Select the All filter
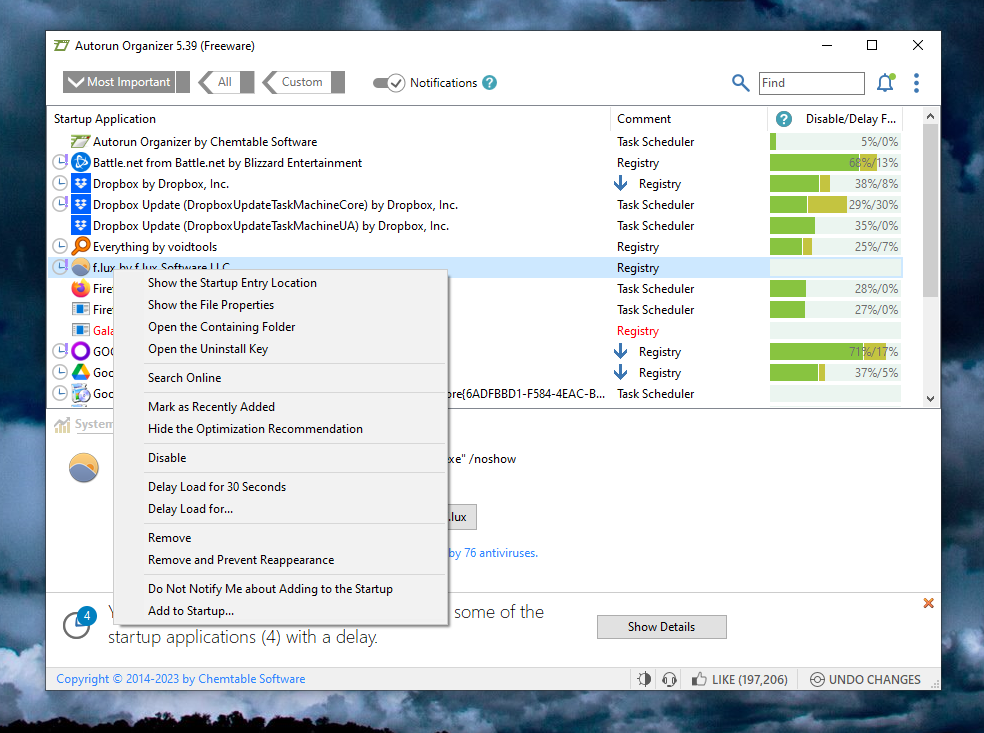984x733 pixels. pos(226,82)
